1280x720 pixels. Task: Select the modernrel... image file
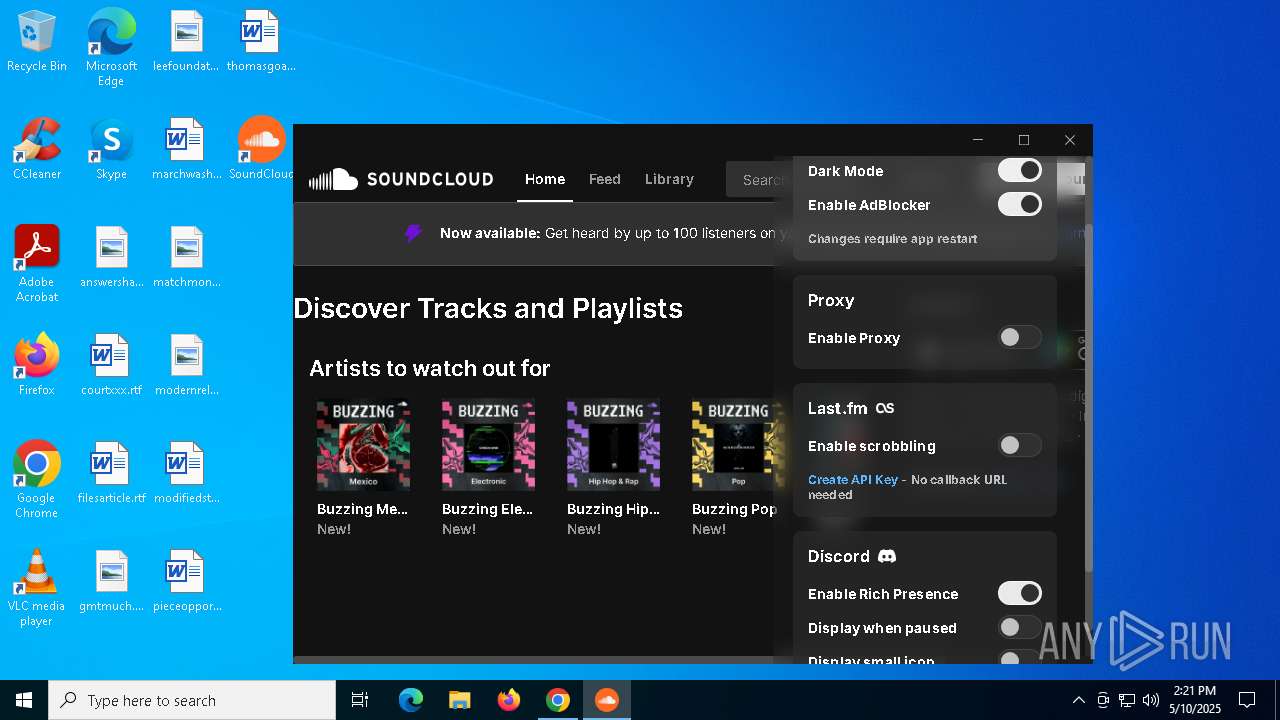click(x=187, y=365)
